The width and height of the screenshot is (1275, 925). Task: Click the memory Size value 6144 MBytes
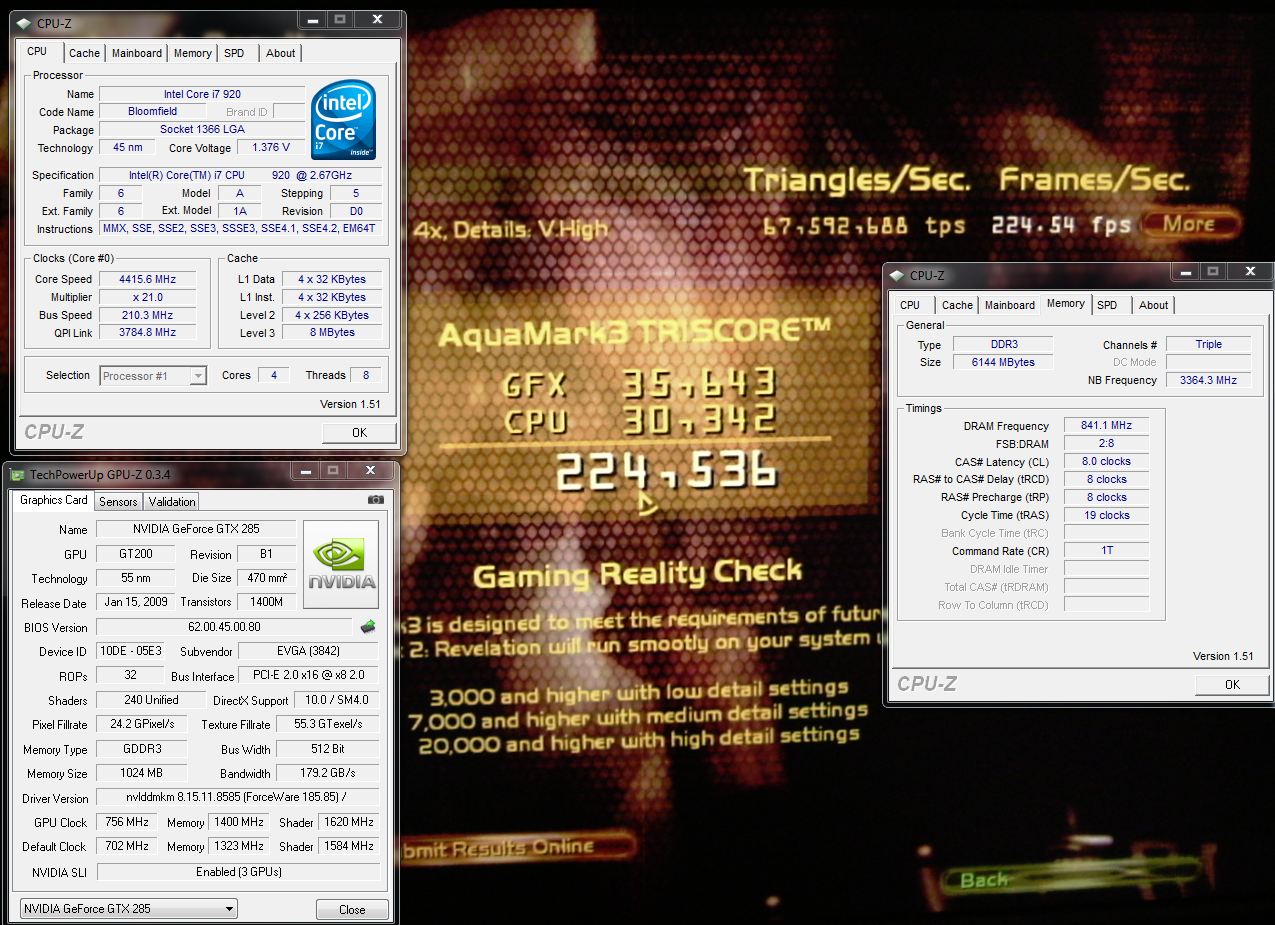1002,362
